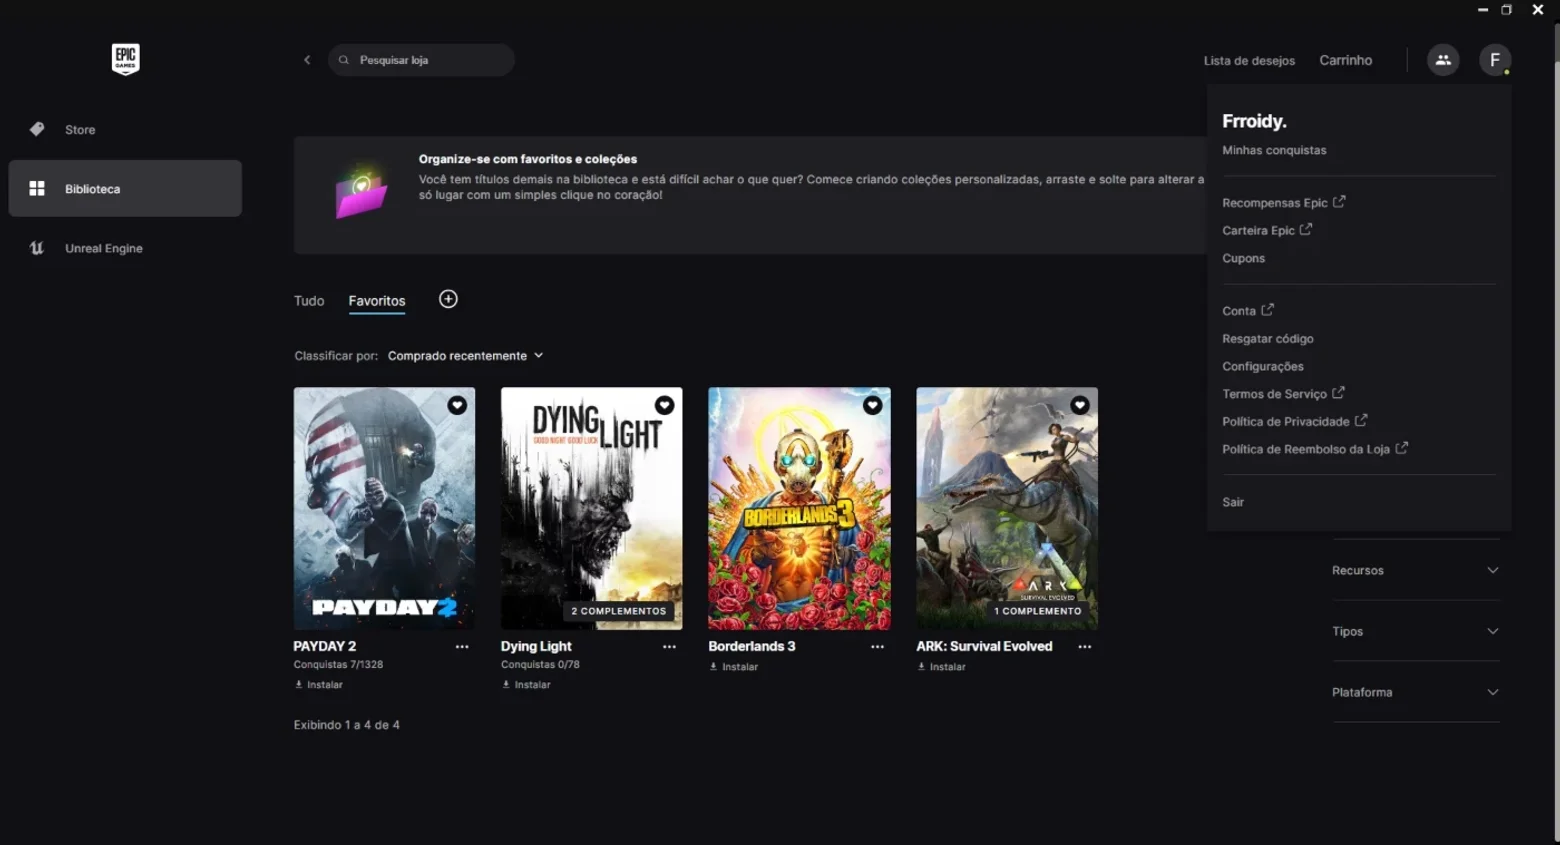The height and width of the screenshot is (845, 1560).
Task: Click the favorites and collections folder icon
Action: [361, 192]
